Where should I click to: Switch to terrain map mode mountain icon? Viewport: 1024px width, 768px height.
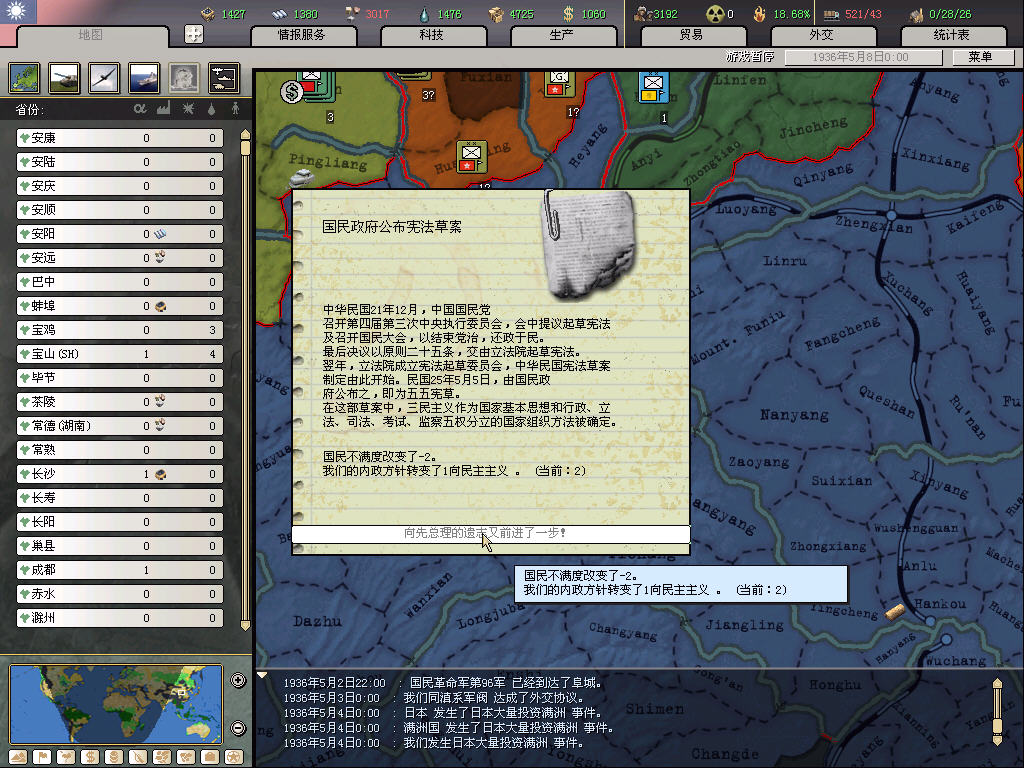[18, 757]
